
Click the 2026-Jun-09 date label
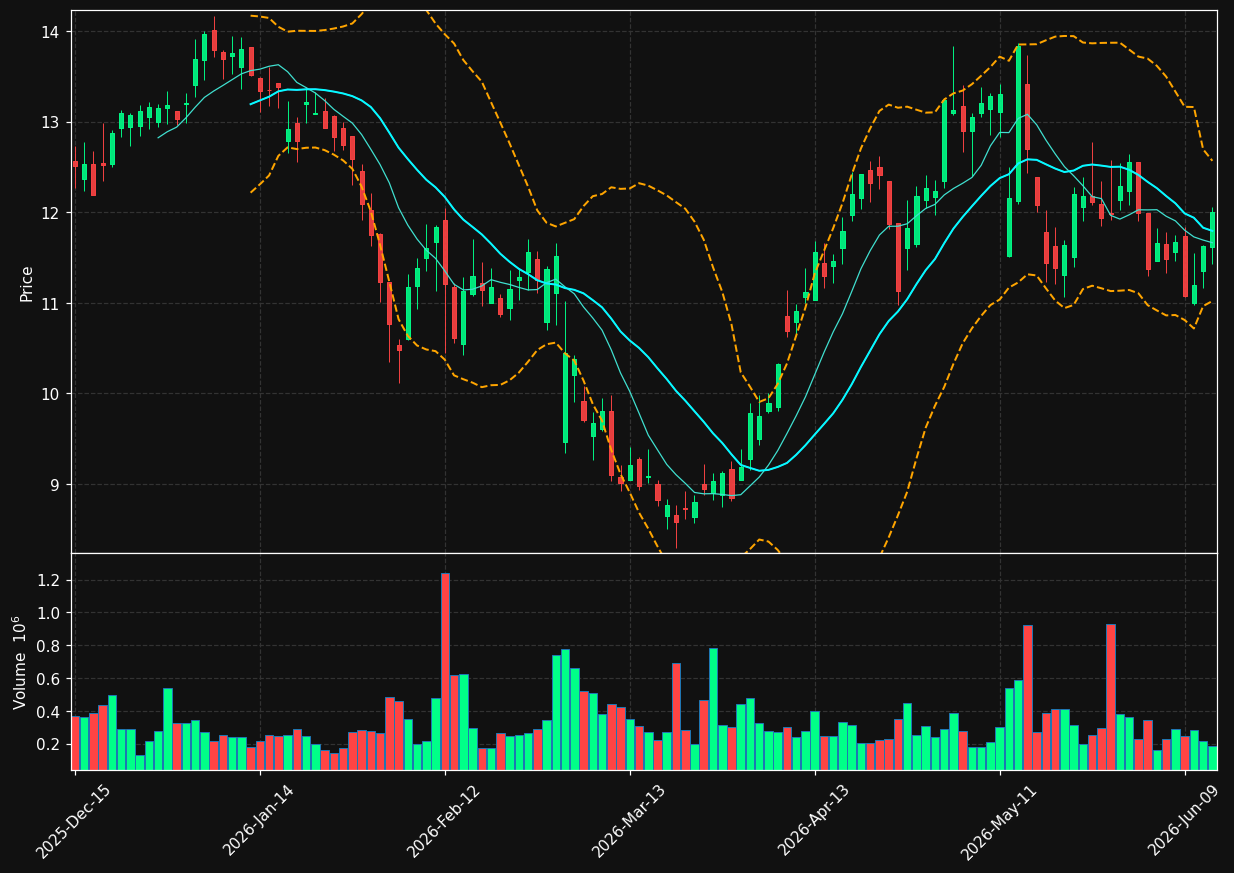point(1184,821)
